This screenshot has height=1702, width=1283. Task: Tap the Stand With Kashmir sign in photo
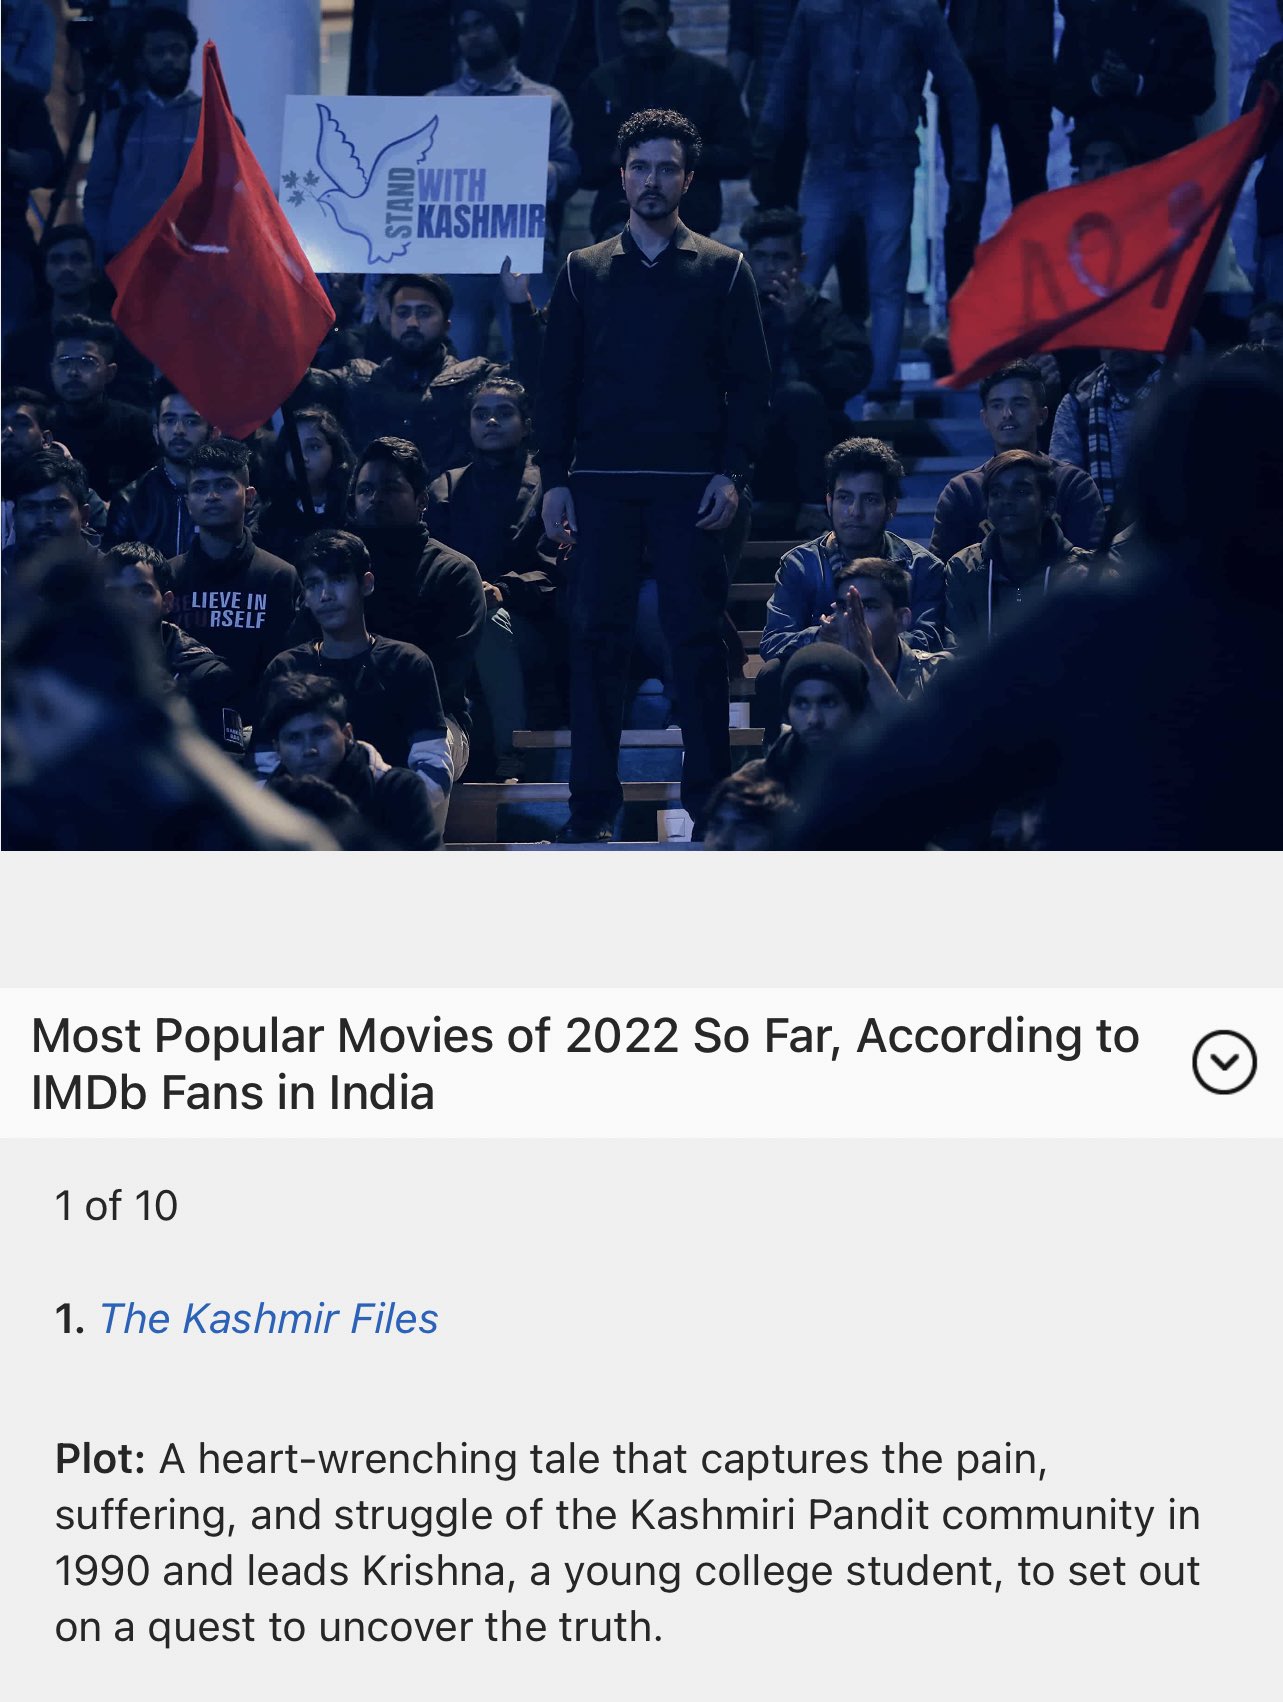415,185
